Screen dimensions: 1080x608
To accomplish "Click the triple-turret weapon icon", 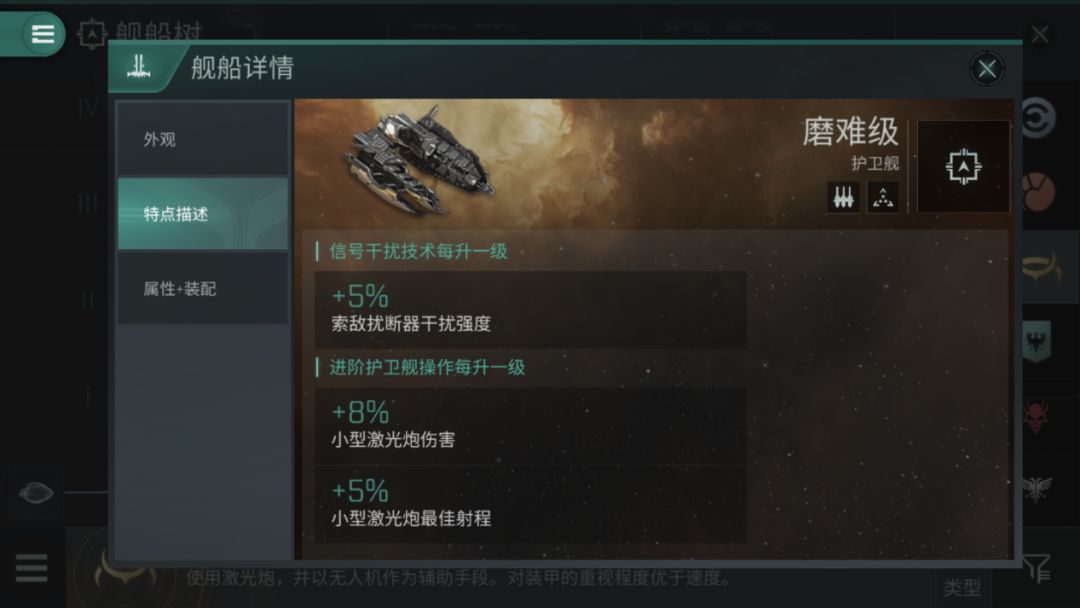I will point(843,198).
